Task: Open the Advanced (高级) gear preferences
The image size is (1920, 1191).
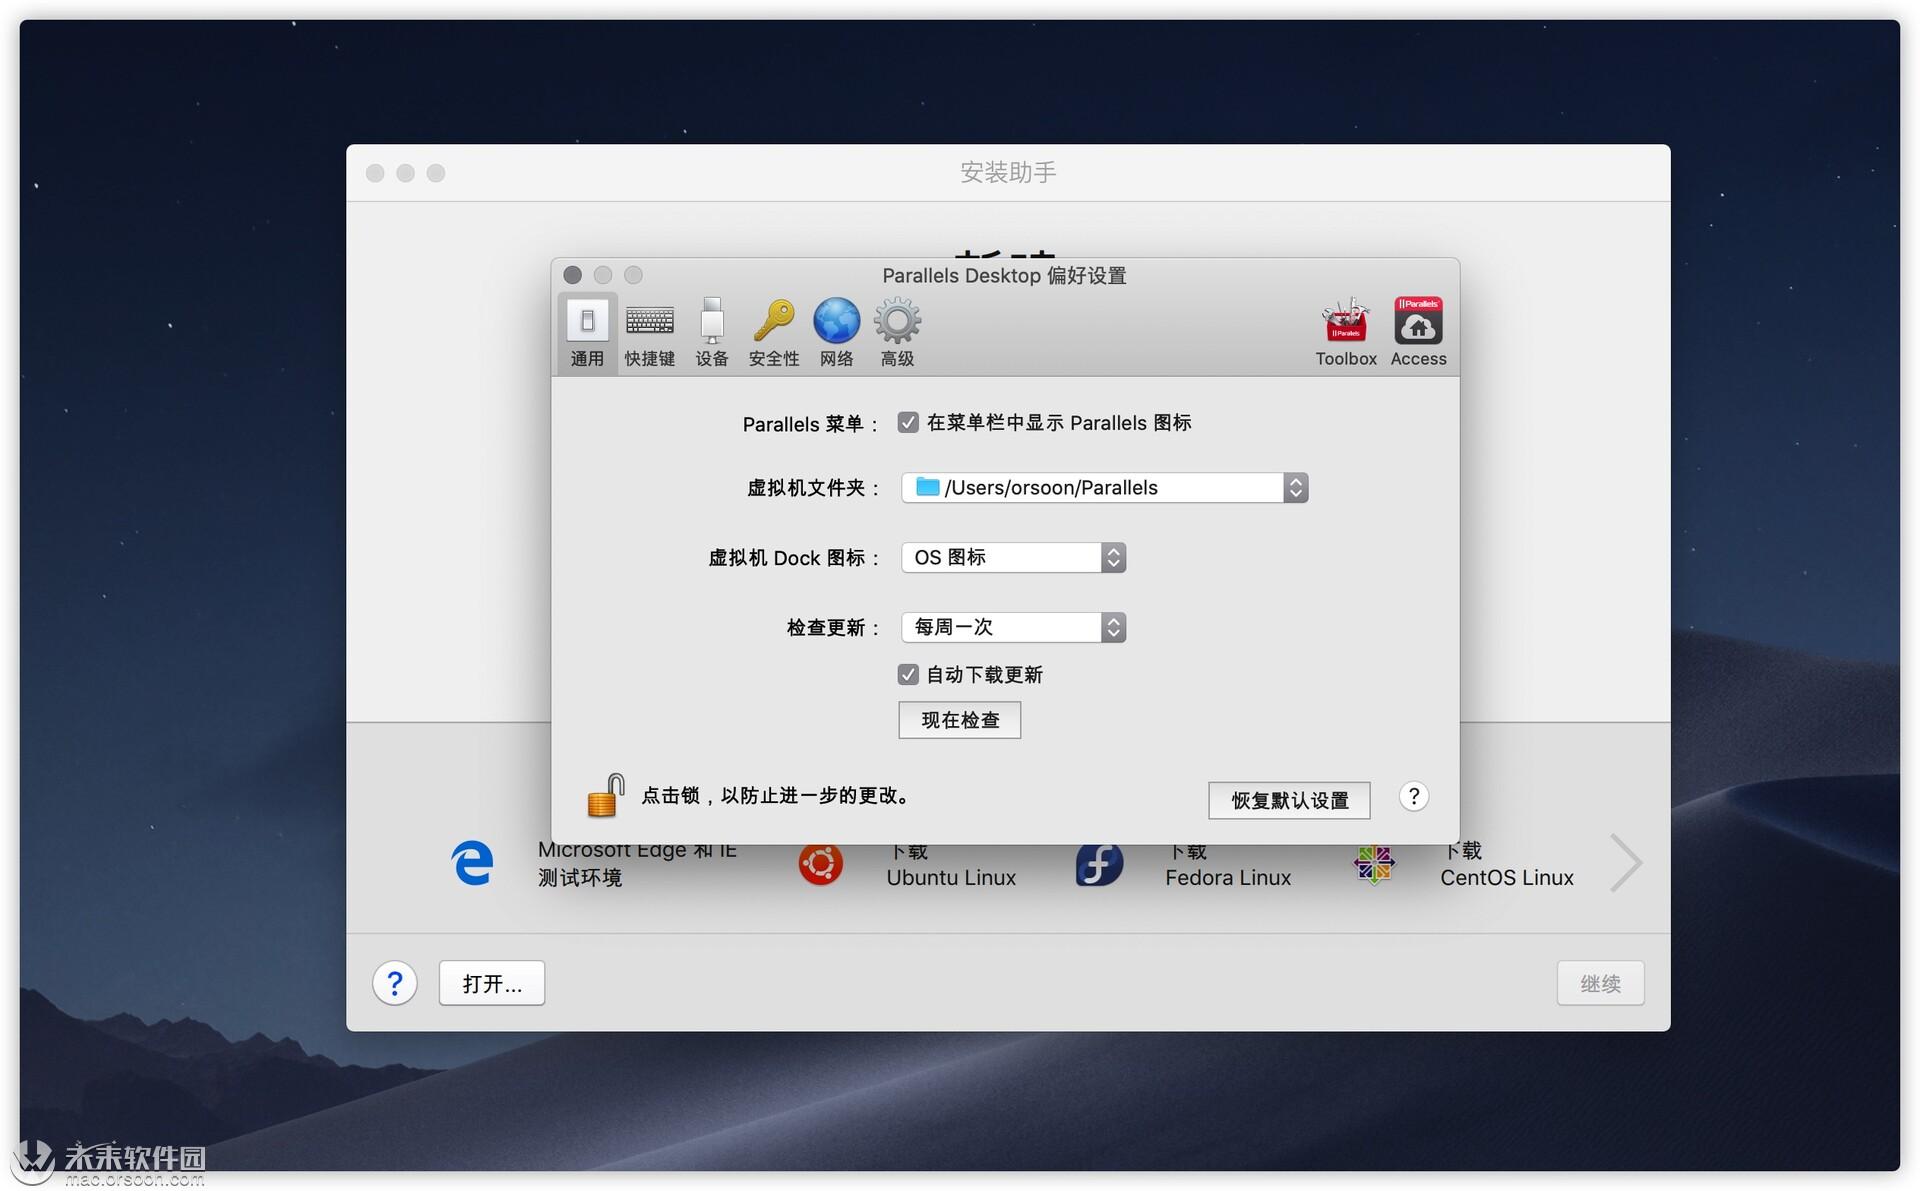Action: pyautogui.click(x=897, y=333)
